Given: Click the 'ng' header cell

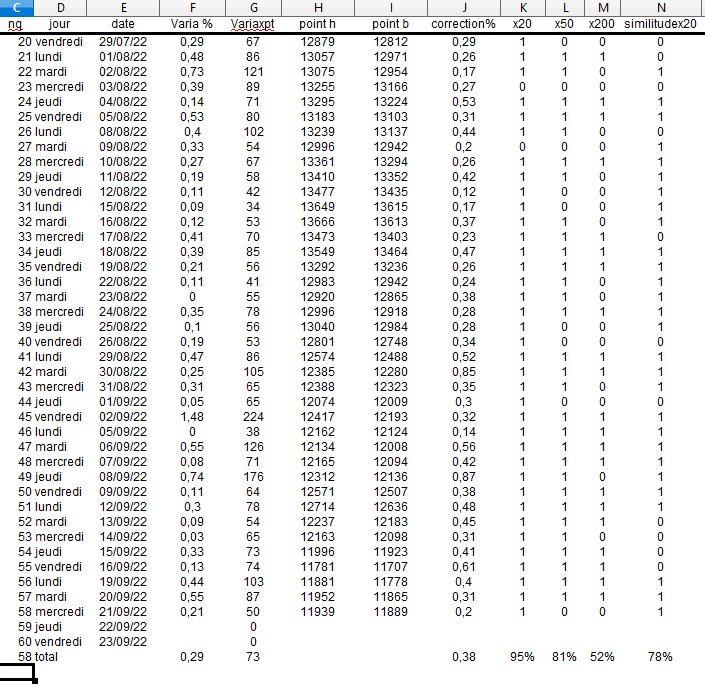Looking at the screenshot, I should (15, 25).
